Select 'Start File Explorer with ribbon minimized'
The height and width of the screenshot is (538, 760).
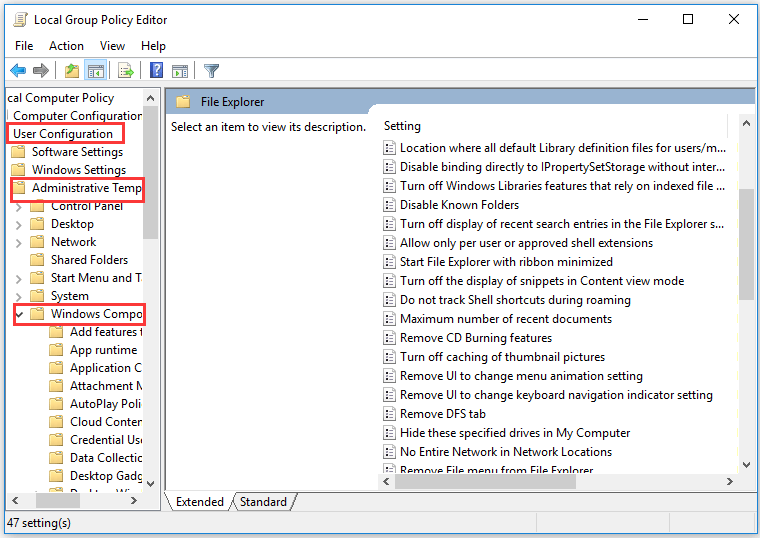click(506, 262)
